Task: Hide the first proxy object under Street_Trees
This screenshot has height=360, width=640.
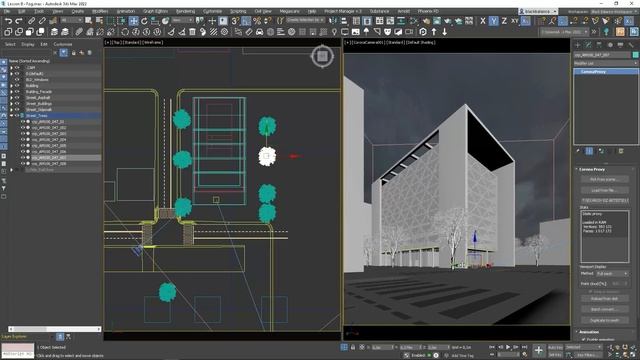Action: 23,122
